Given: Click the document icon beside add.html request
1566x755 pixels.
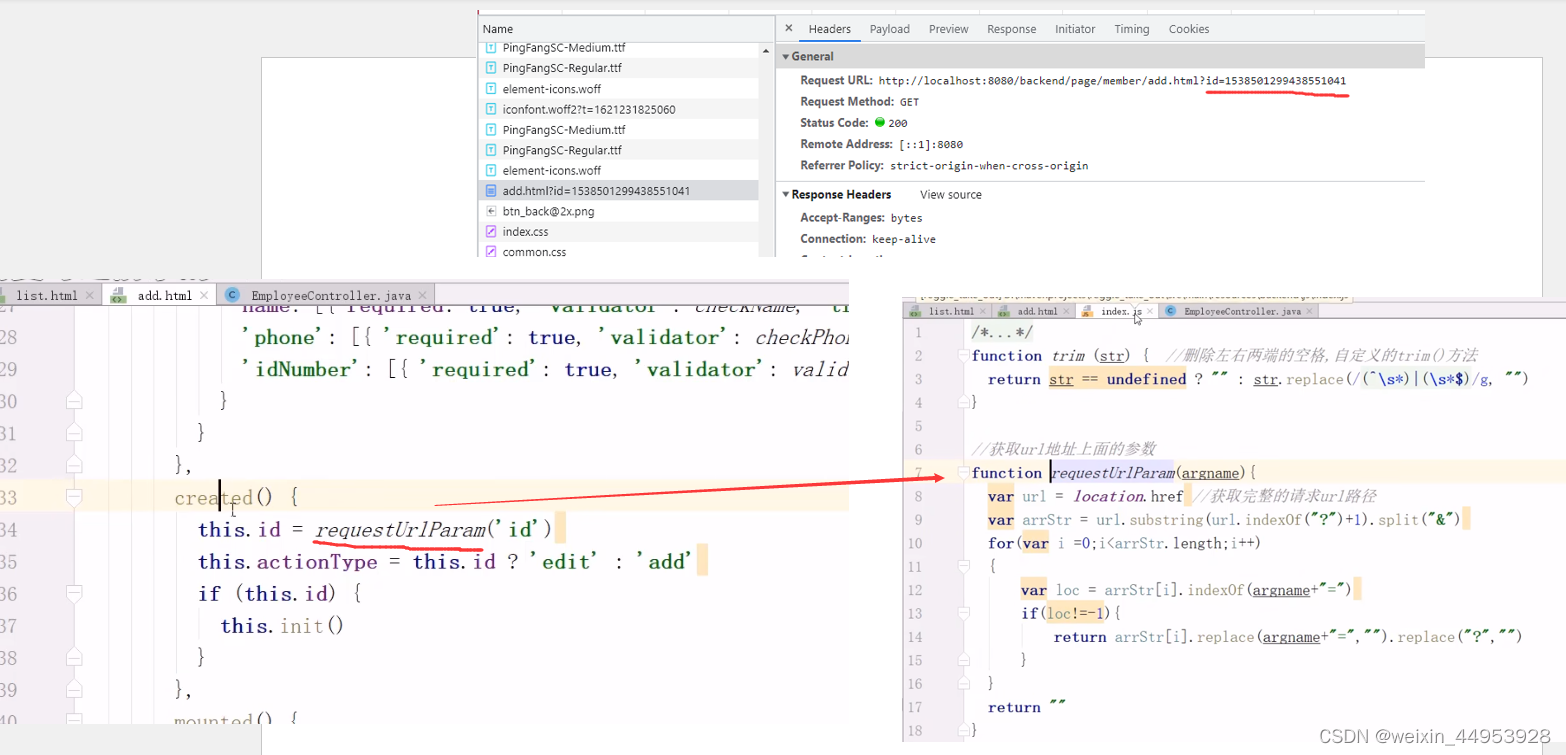Looking at the screenshot, I should pos(491,191).
